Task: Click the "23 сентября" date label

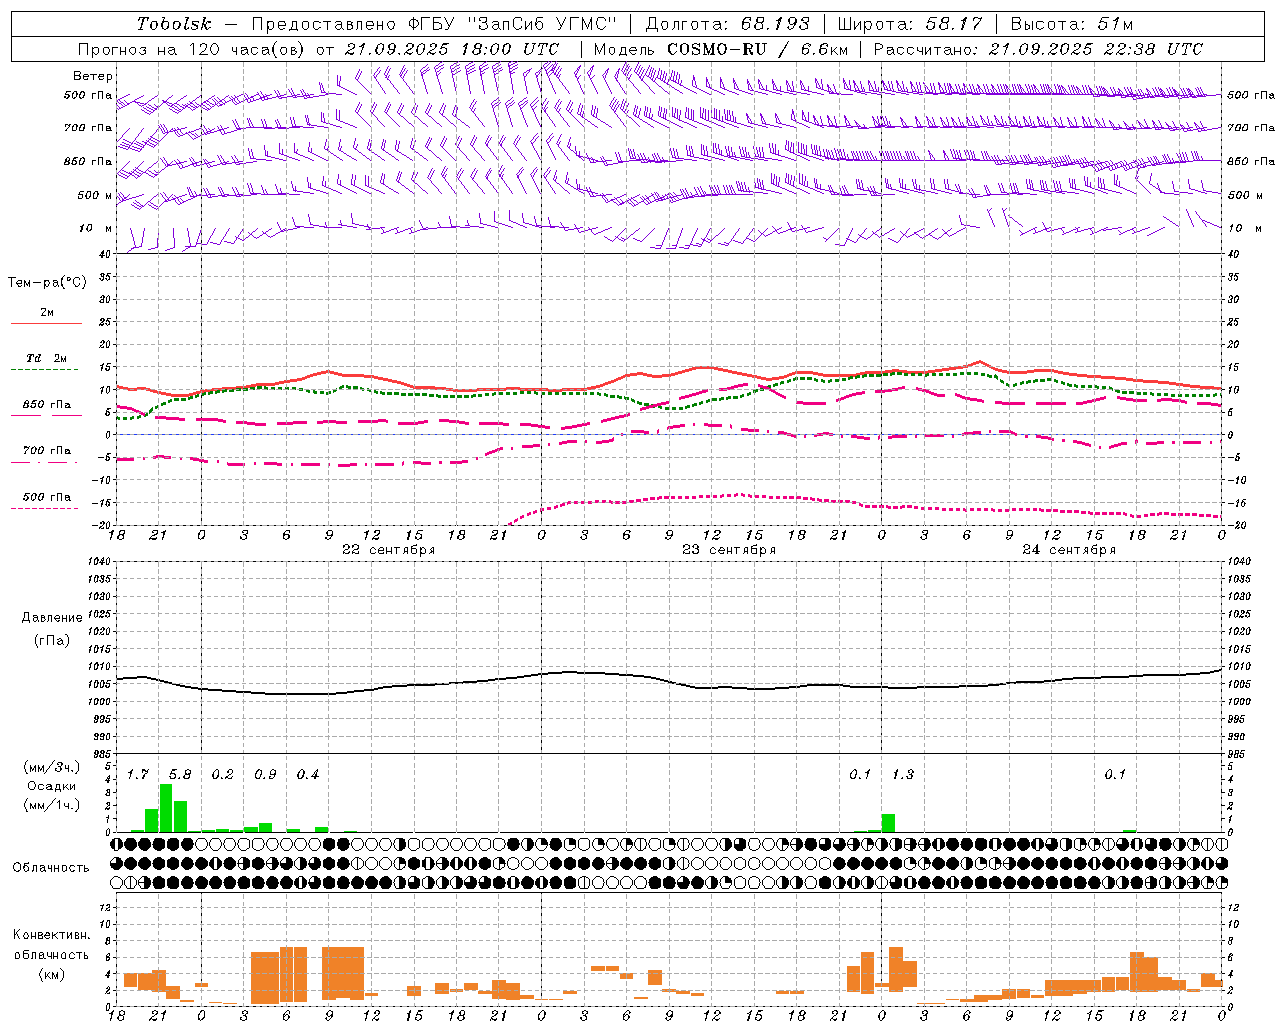Action: coord(729,550)
